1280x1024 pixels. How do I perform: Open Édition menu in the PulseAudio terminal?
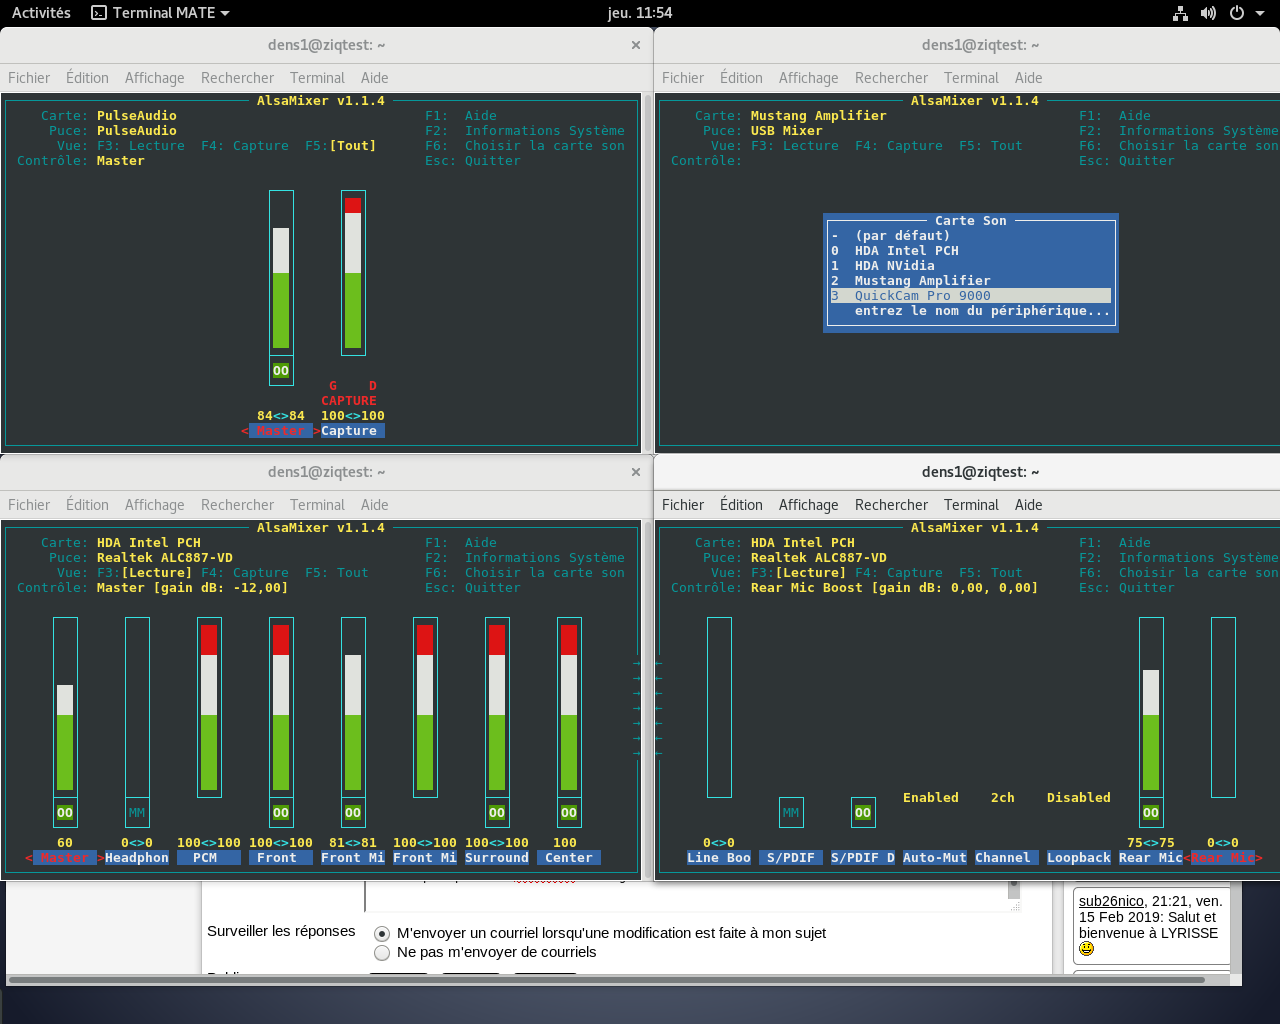point(87,78)
